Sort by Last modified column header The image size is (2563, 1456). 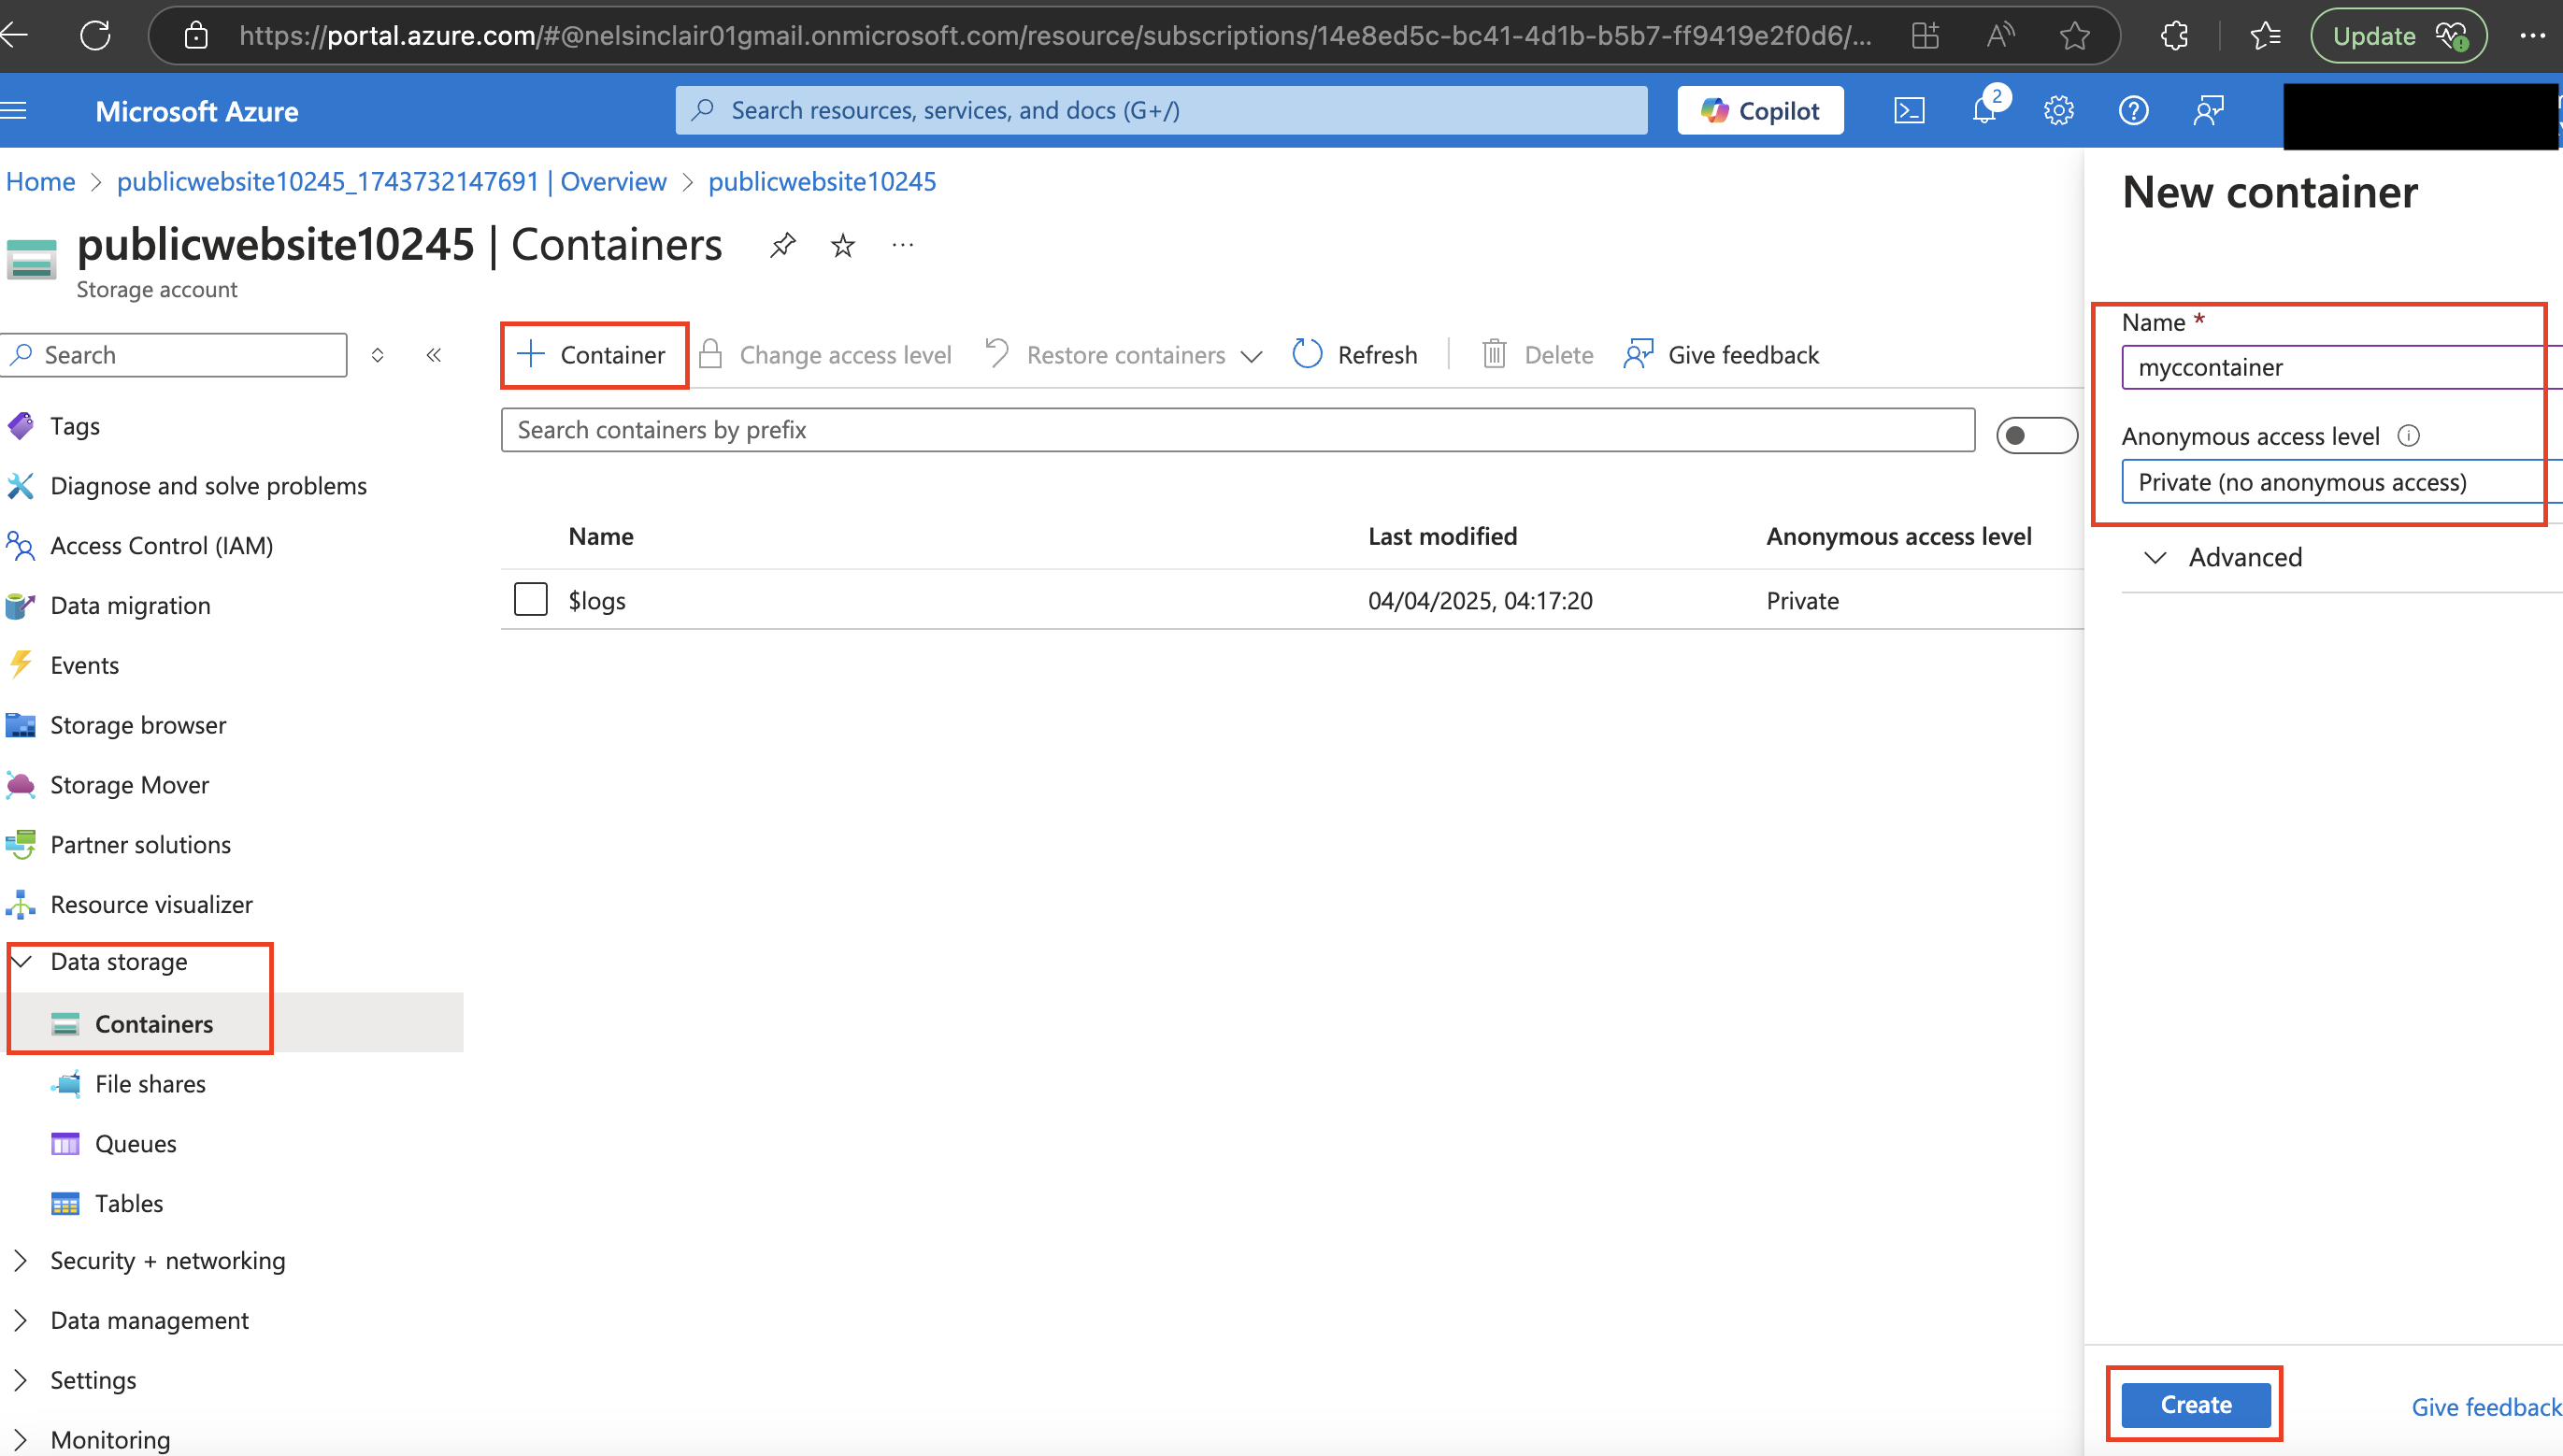[1442, 537]
